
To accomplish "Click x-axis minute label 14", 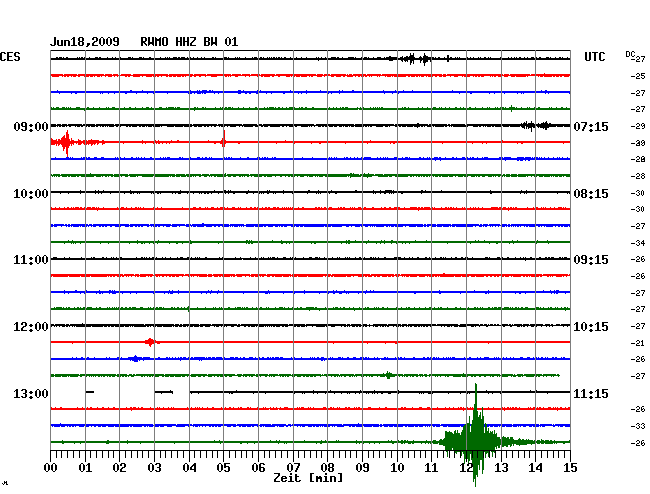I will coord(535,467).
